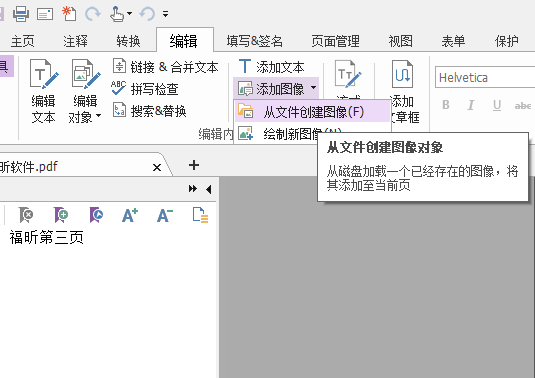Click the Helvetica font name field

(x=485, y=78)
